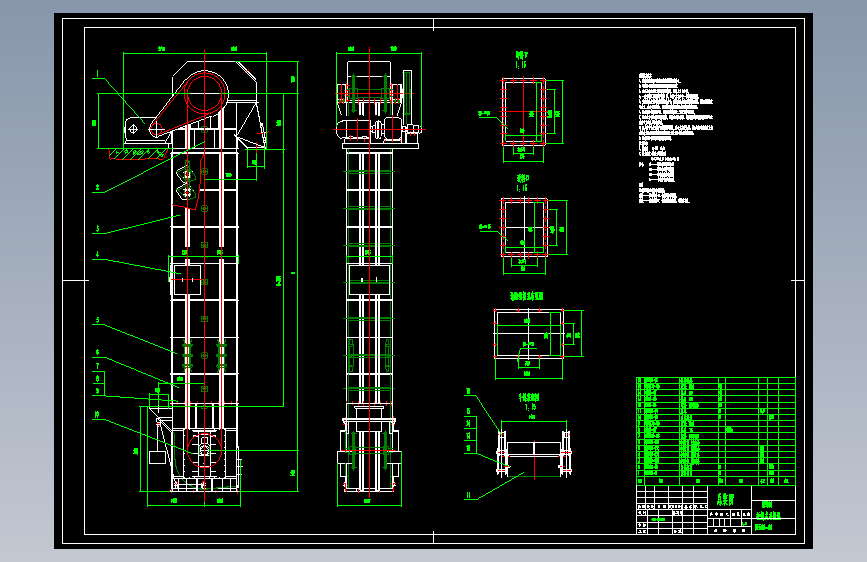Select the red hatched foundation block
The image size is (867, 562).
coord(139,153)
